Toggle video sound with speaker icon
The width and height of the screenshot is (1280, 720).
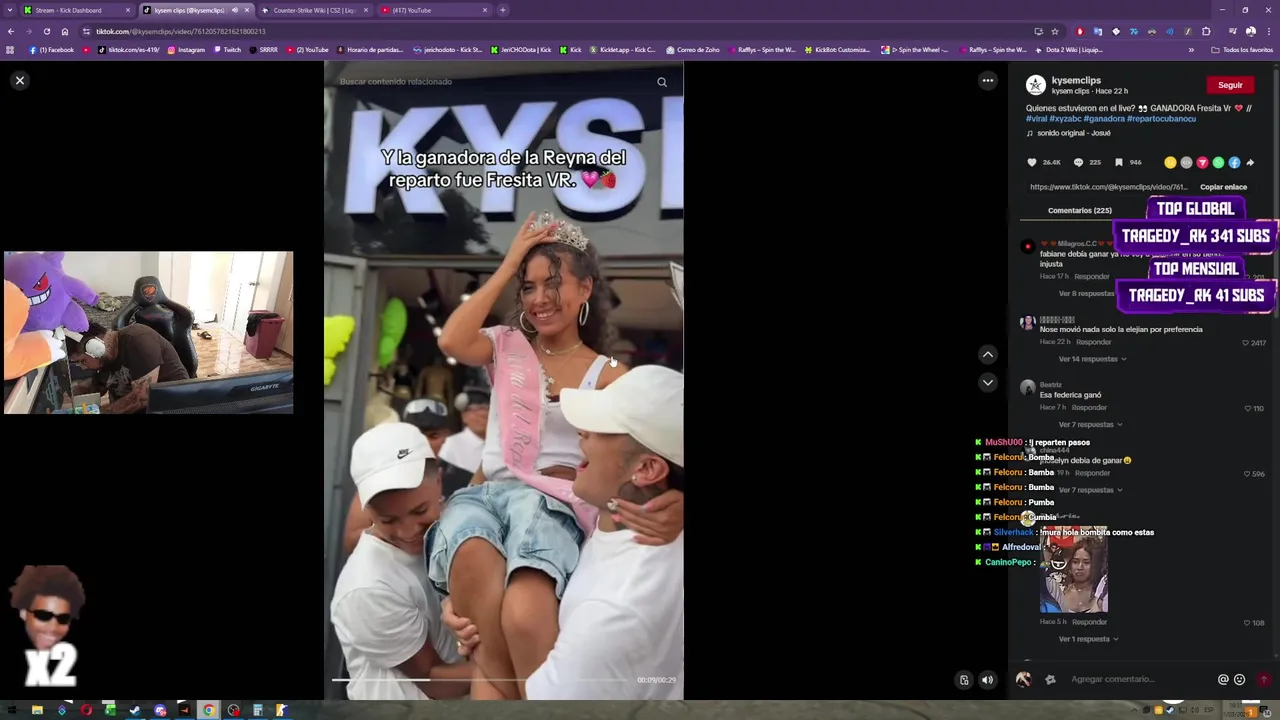pyautogui.click(x=987, y=680)
